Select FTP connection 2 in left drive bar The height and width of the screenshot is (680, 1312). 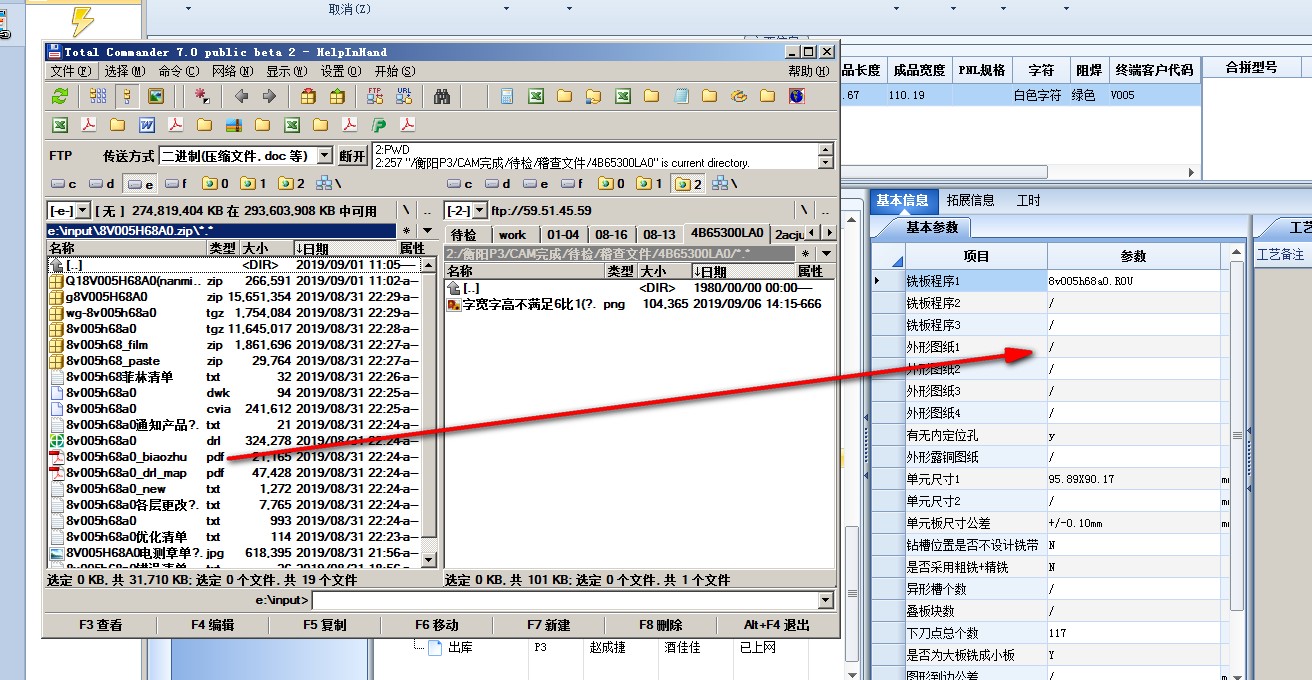coord(291,184)
